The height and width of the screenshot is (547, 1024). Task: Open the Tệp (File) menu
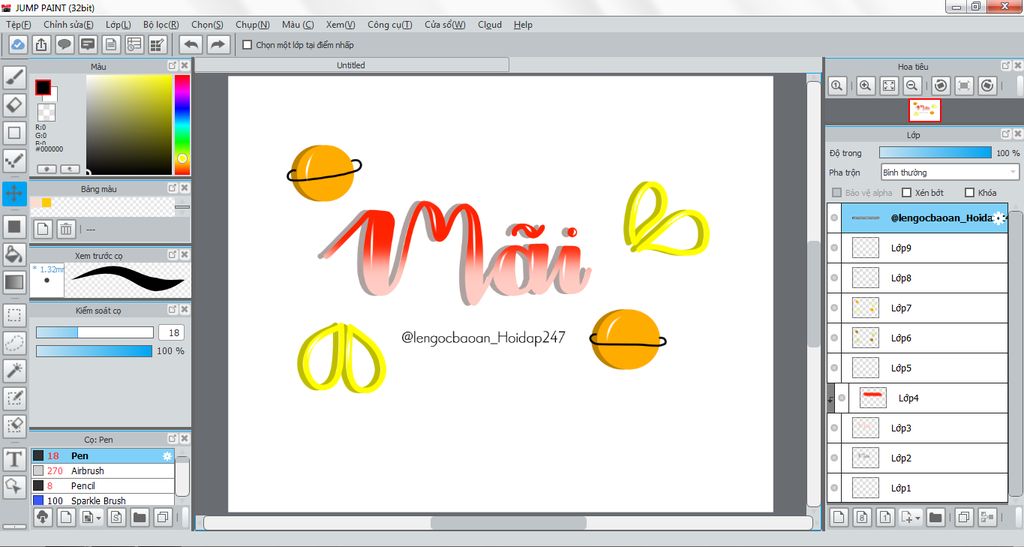pos(18,25)
